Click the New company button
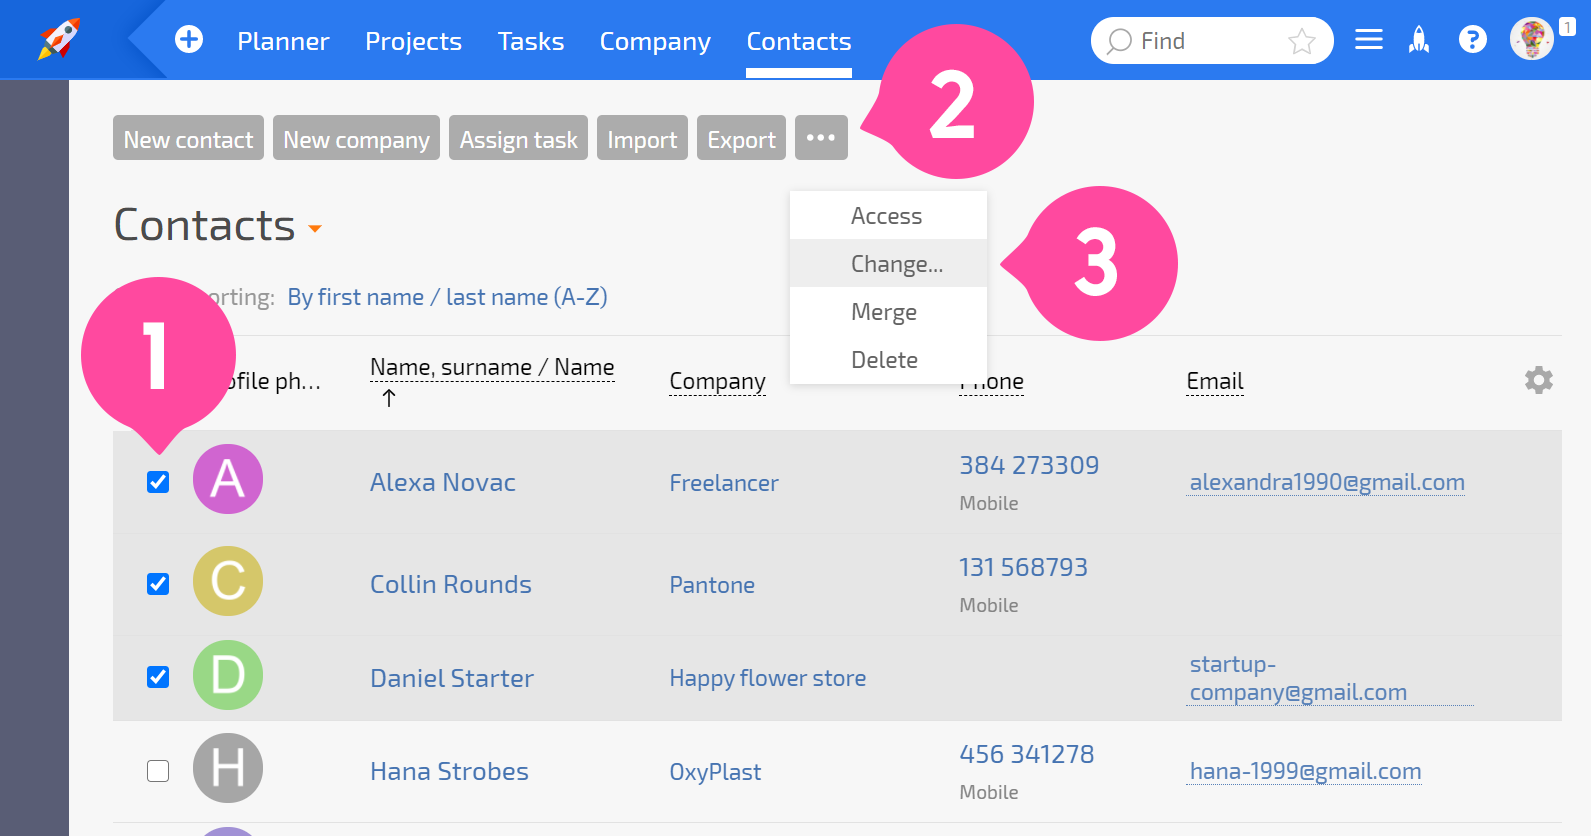The width and height of the screenshot is (1591, 836). [x=356, y=138]
